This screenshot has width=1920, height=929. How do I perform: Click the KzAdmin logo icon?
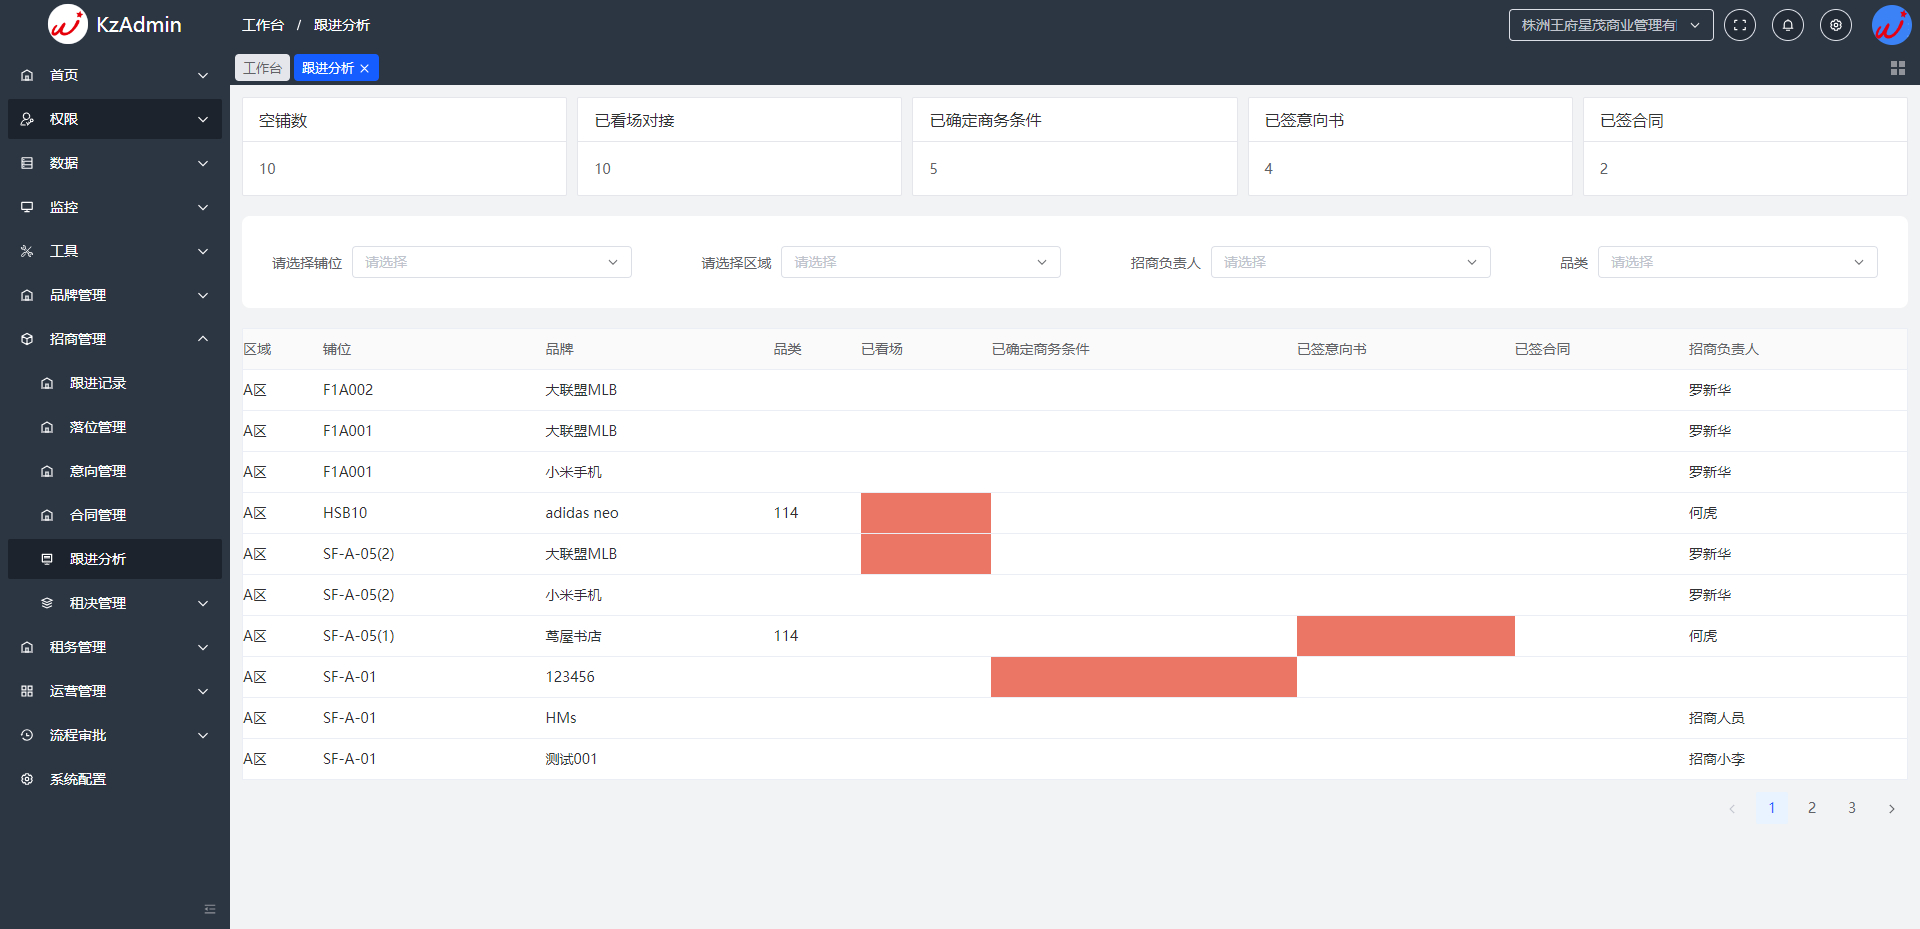(68, 24)
